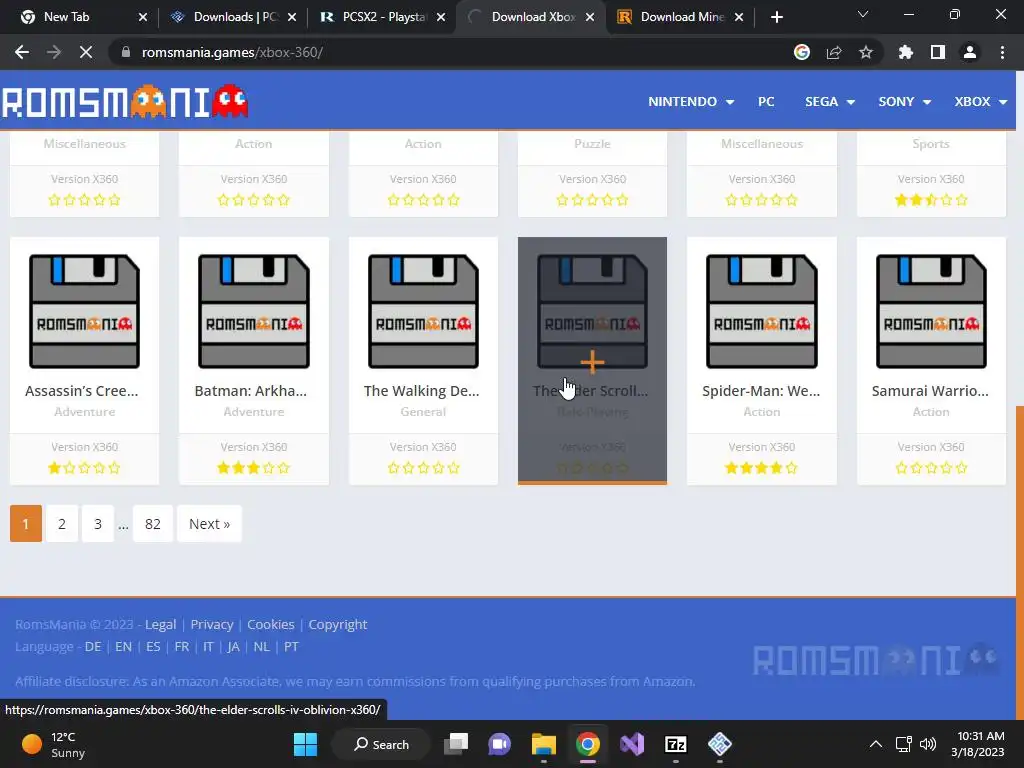
Task: Open taskbar Search box
Action: (x=381, y=744)
